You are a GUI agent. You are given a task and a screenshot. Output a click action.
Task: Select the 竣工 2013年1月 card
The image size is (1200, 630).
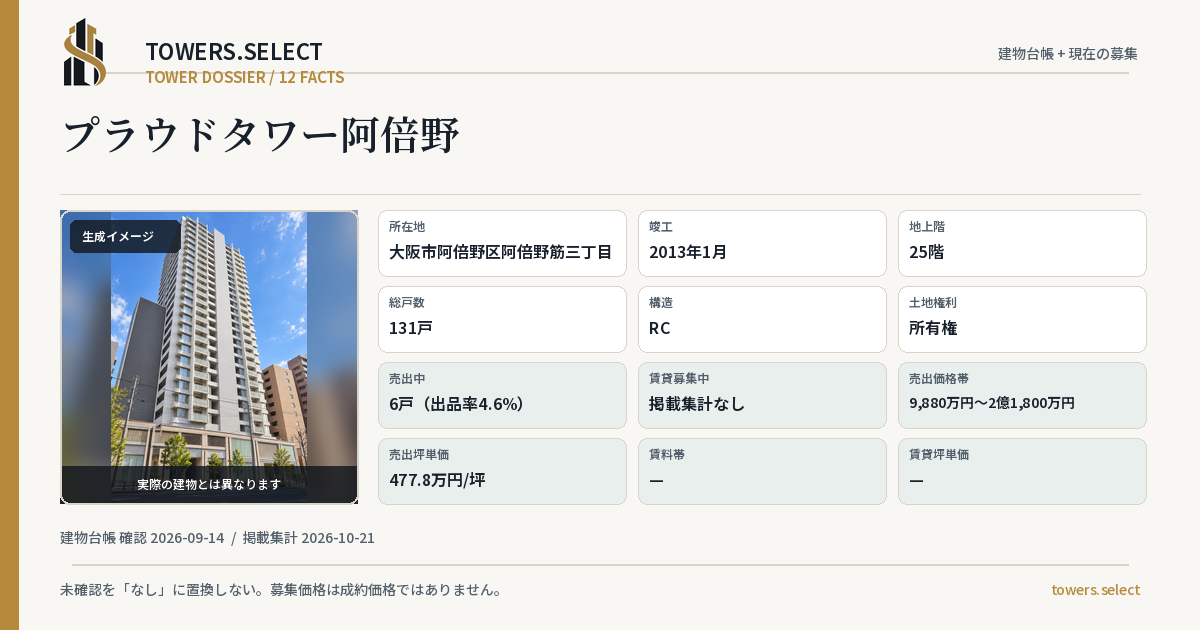pyautogui.click(x=762, y=243)
